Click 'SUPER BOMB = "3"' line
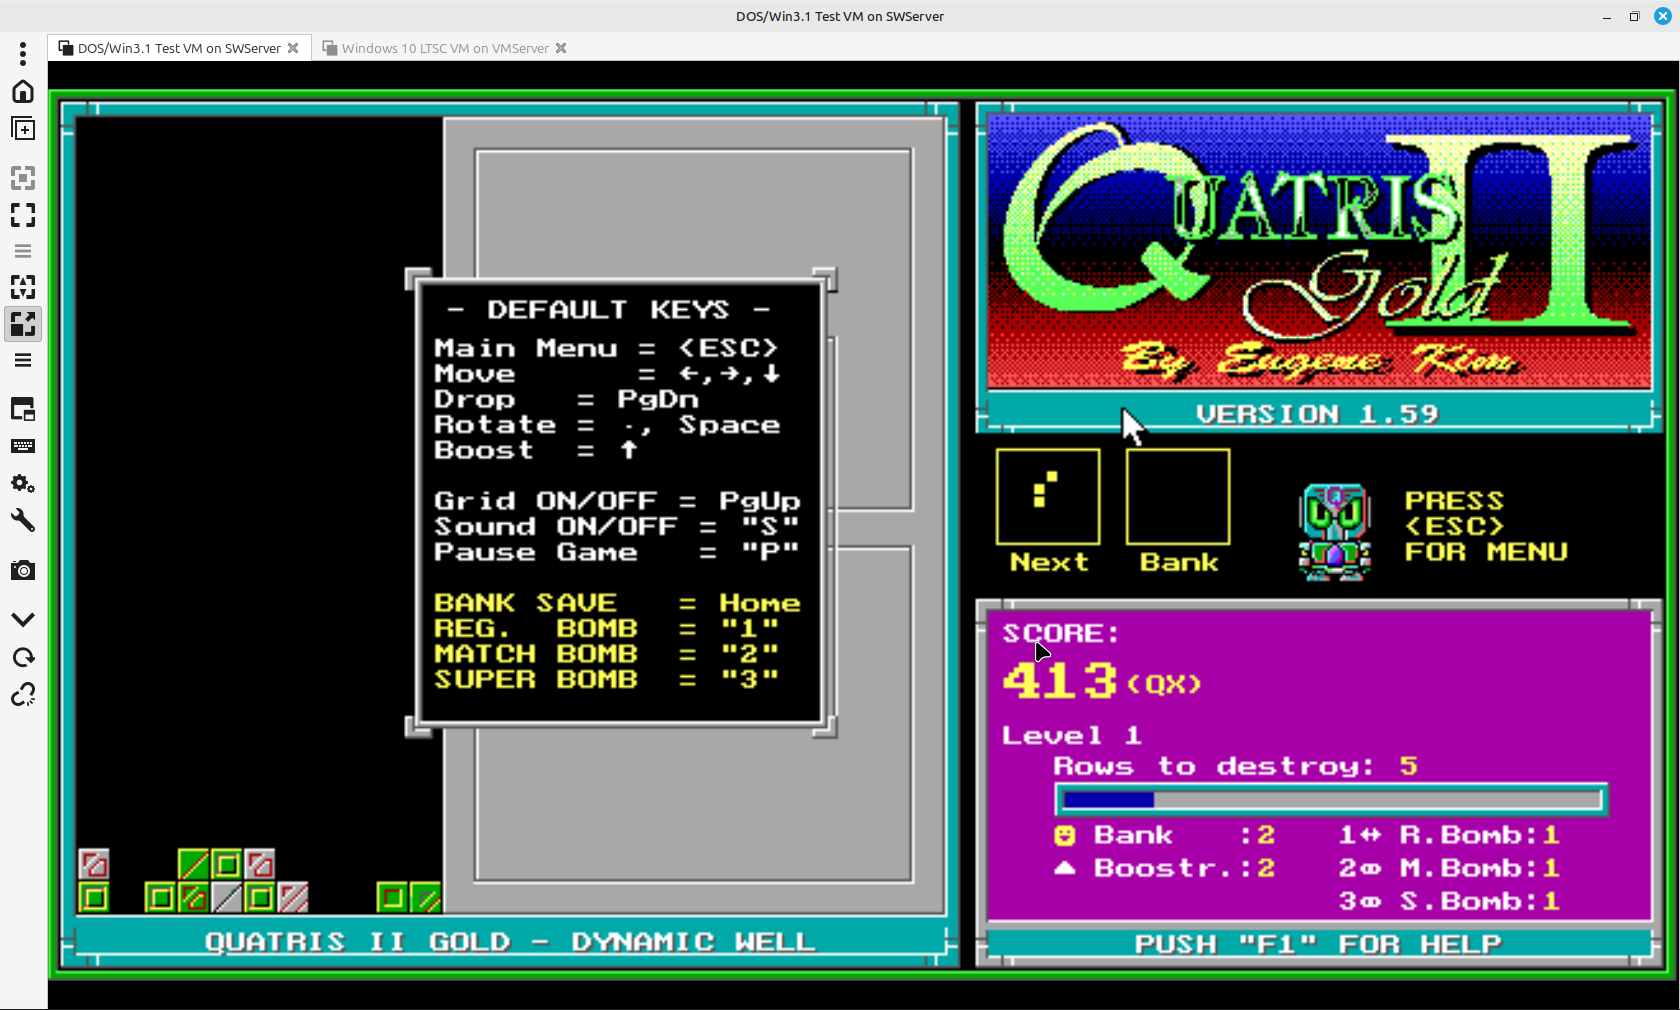 [x=606, y=679]
